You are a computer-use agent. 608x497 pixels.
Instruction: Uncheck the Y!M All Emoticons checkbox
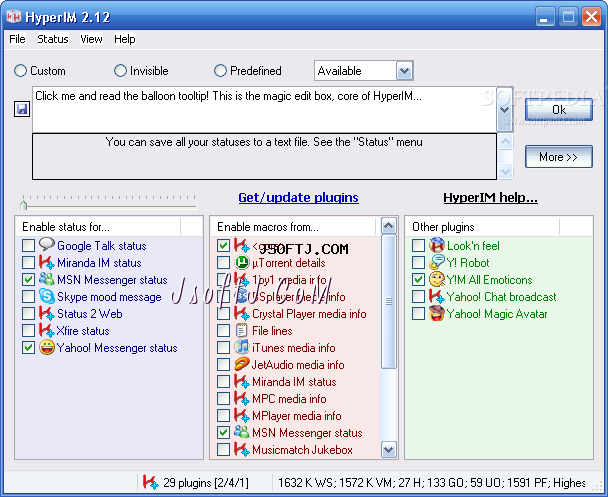tap(418, 280)
